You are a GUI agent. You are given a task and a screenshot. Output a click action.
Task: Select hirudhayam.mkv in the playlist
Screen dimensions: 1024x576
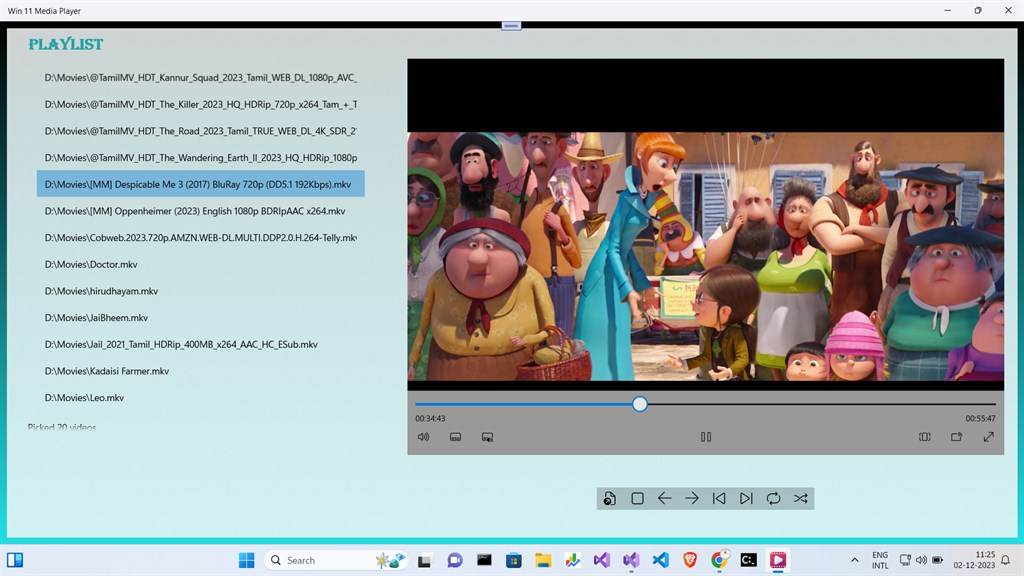(200, 291)
